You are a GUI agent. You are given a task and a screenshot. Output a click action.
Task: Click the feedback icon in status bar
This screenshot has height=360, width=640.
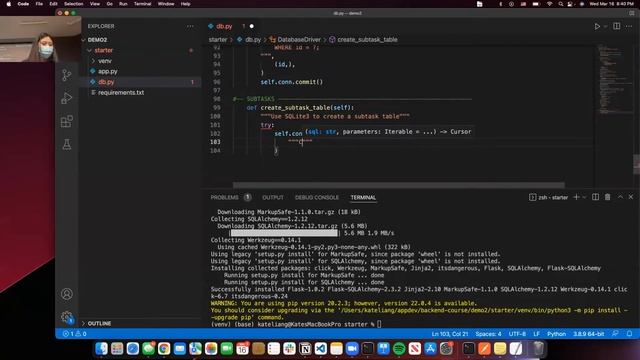[616, 334]
